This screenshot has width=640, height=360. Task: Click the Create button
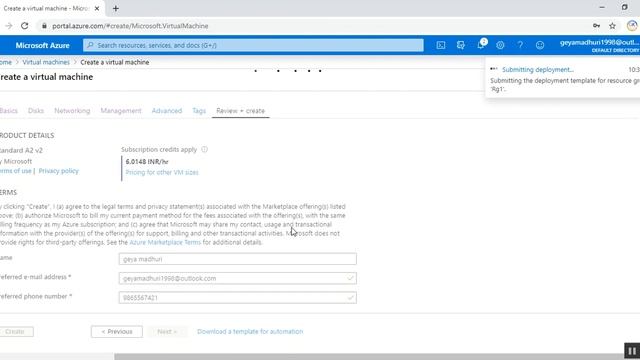click(x=16, y=331)
